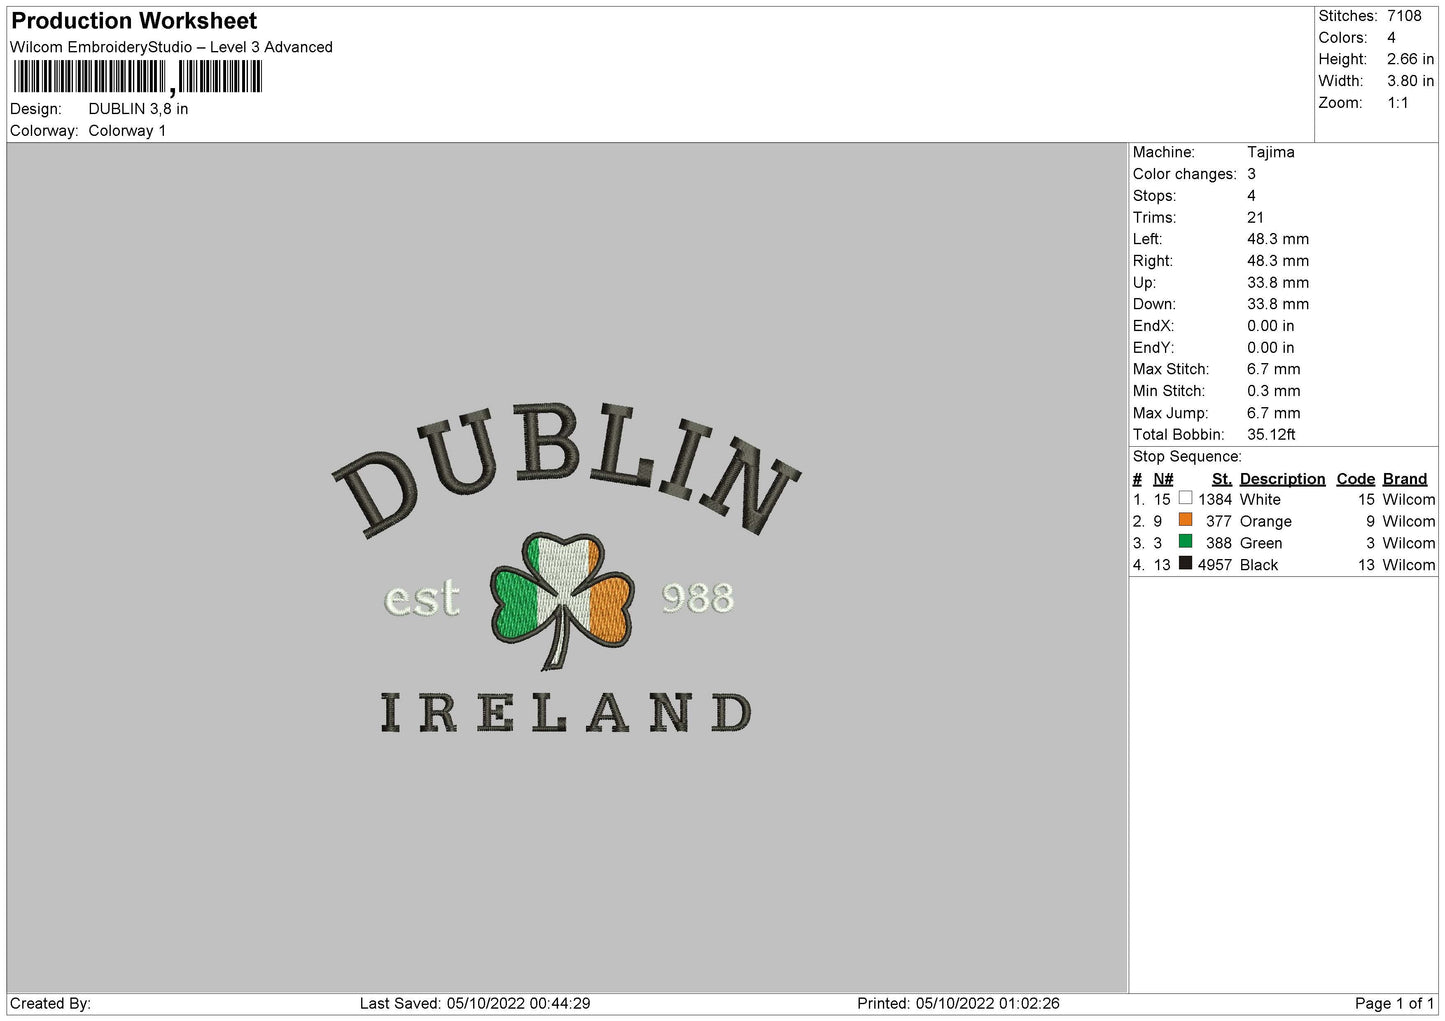
Task: Click the 'Stop Sequence:' heading
Action: click(1187, 457)
